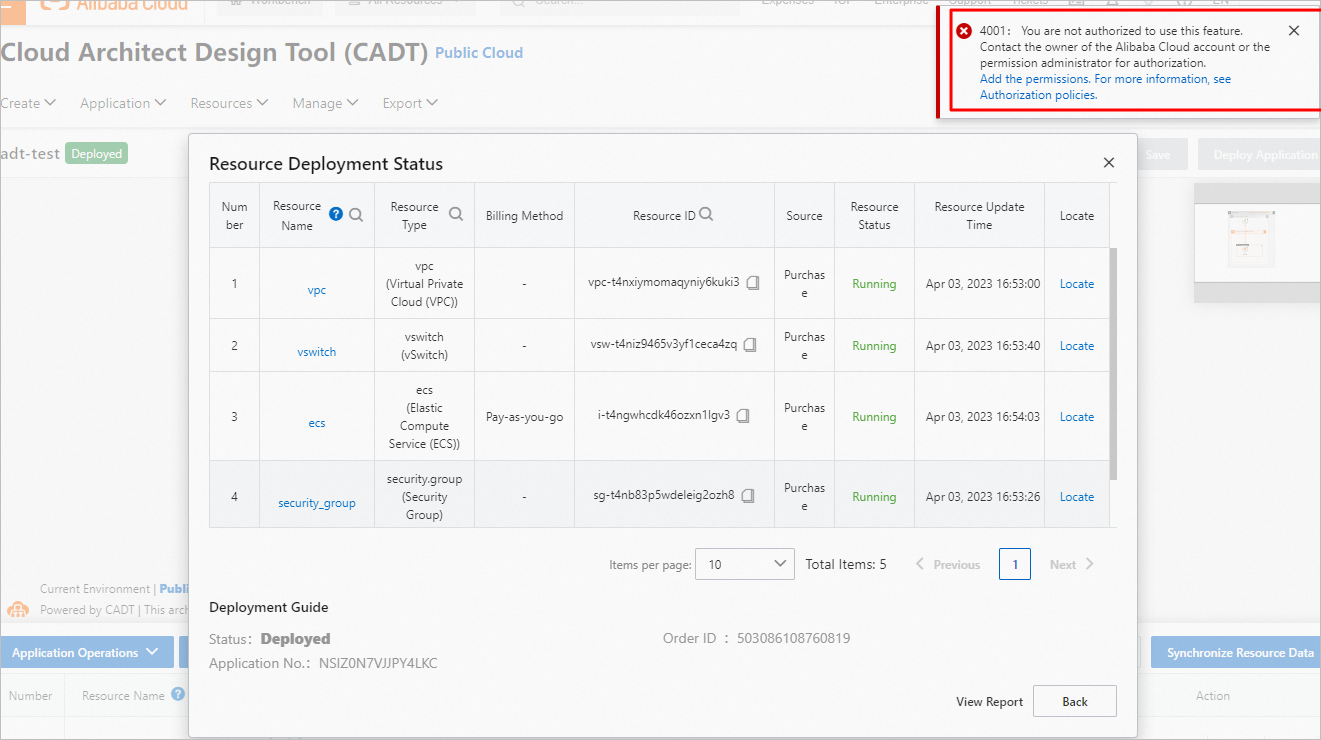1321x740 pixels.
Task: Copy the ecs instance resource ID
Action: click(743, 415)
